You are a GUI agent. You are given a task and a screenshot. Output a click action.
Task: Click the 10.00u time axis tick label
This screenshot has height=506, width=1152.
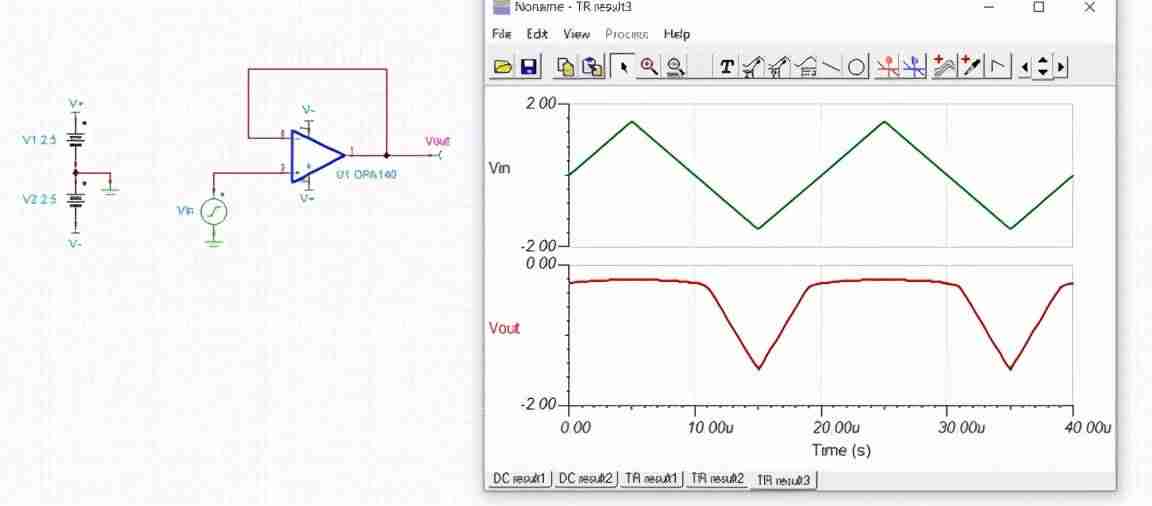tap(712, 427)
